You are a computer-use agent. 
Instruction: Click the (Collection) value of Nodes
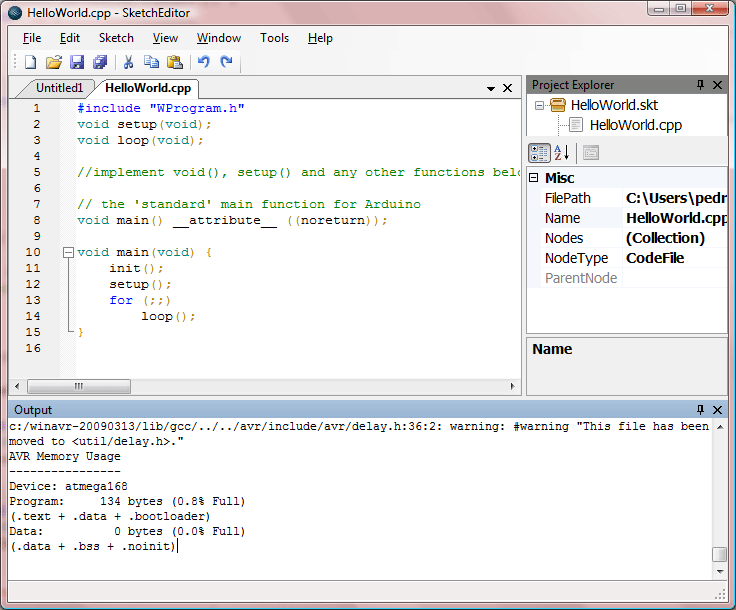[x=665, y=238]
